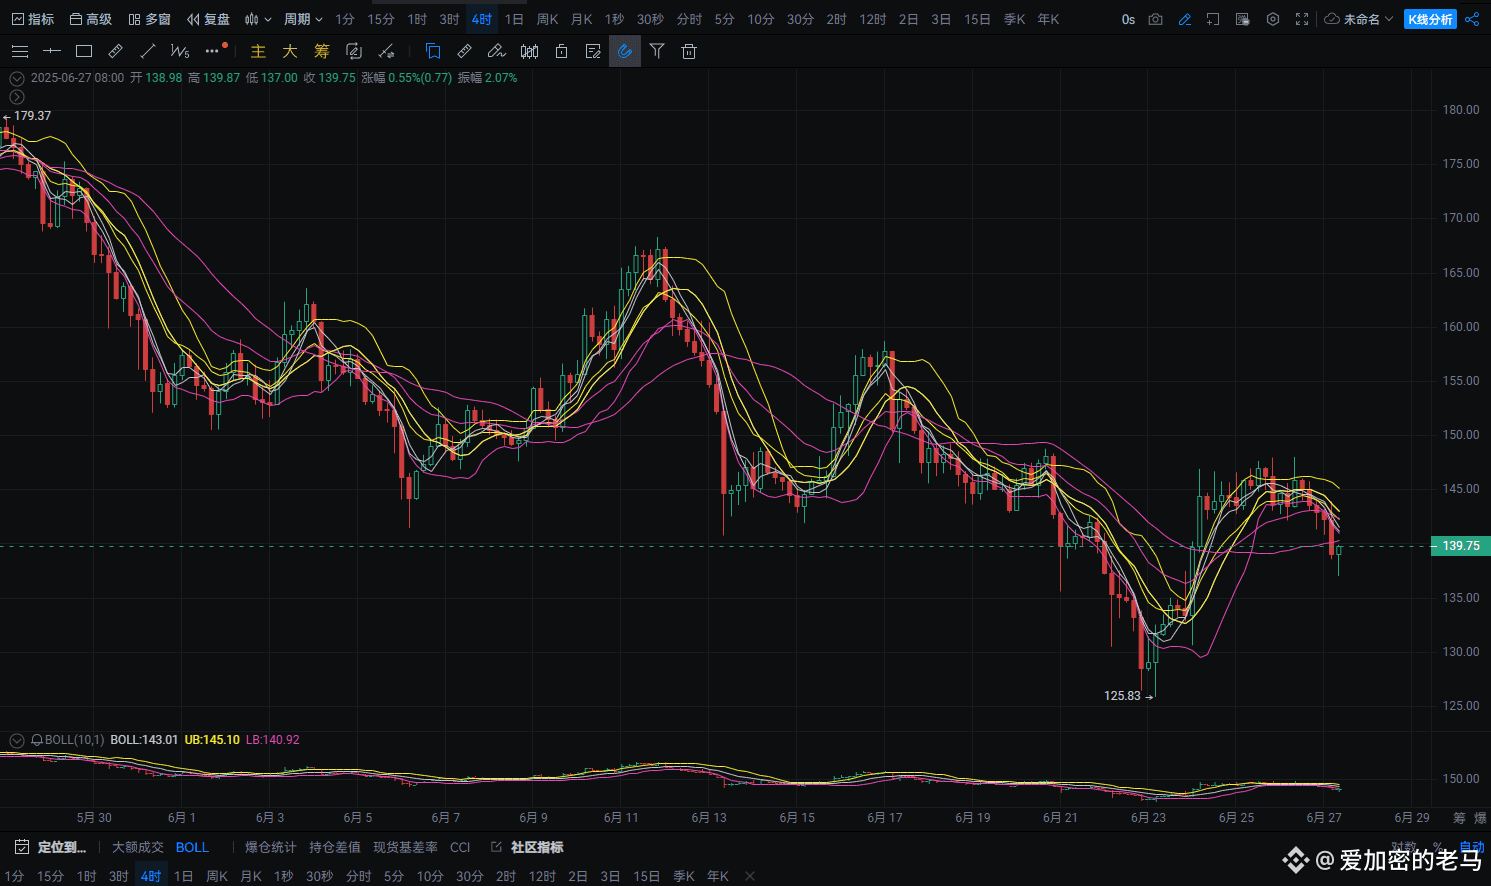Expand the second chevron under candle info

pos(17,97)
